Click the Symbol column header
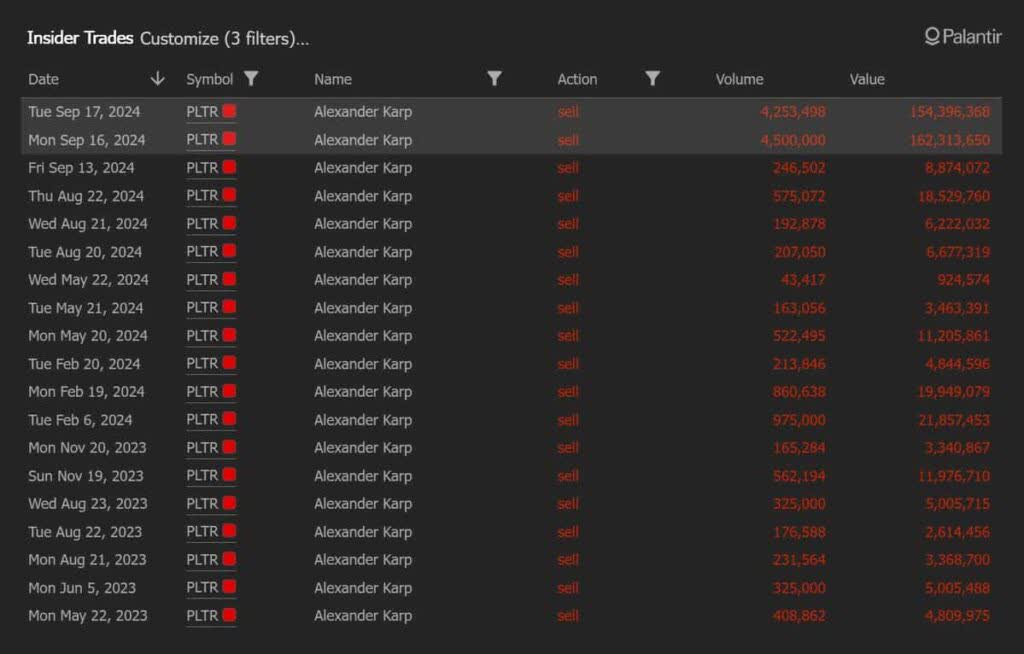The image size is (1024, 654). (209, 79)
